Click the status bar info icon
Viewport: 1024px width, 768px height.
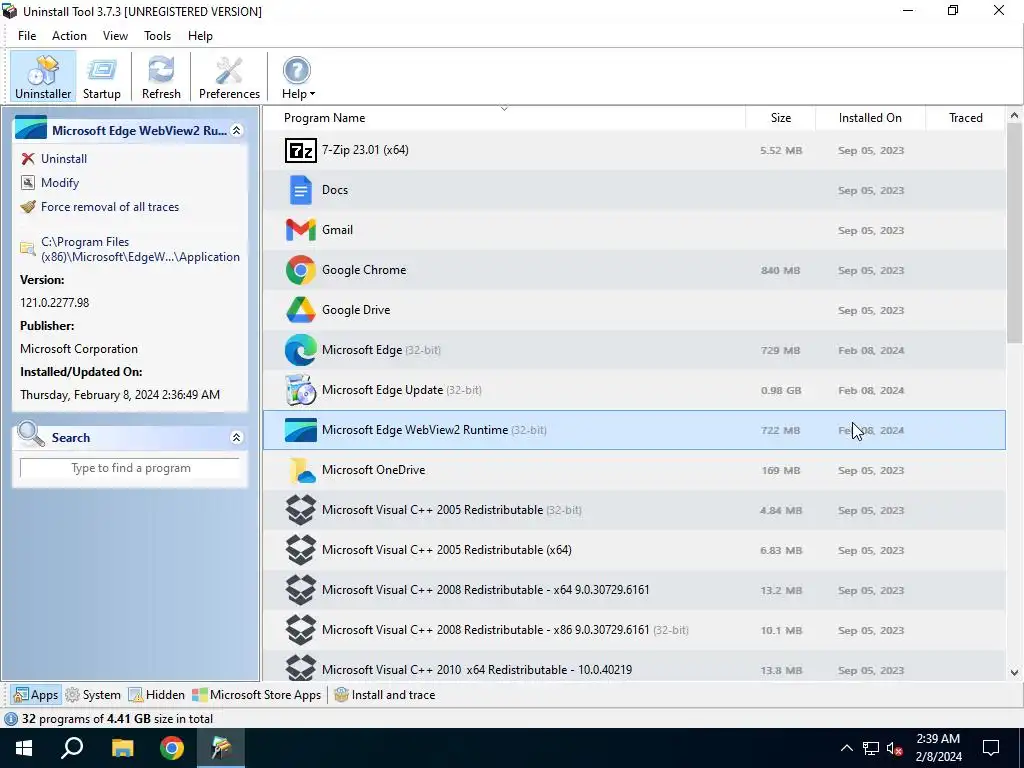click(x=11, y=719)
